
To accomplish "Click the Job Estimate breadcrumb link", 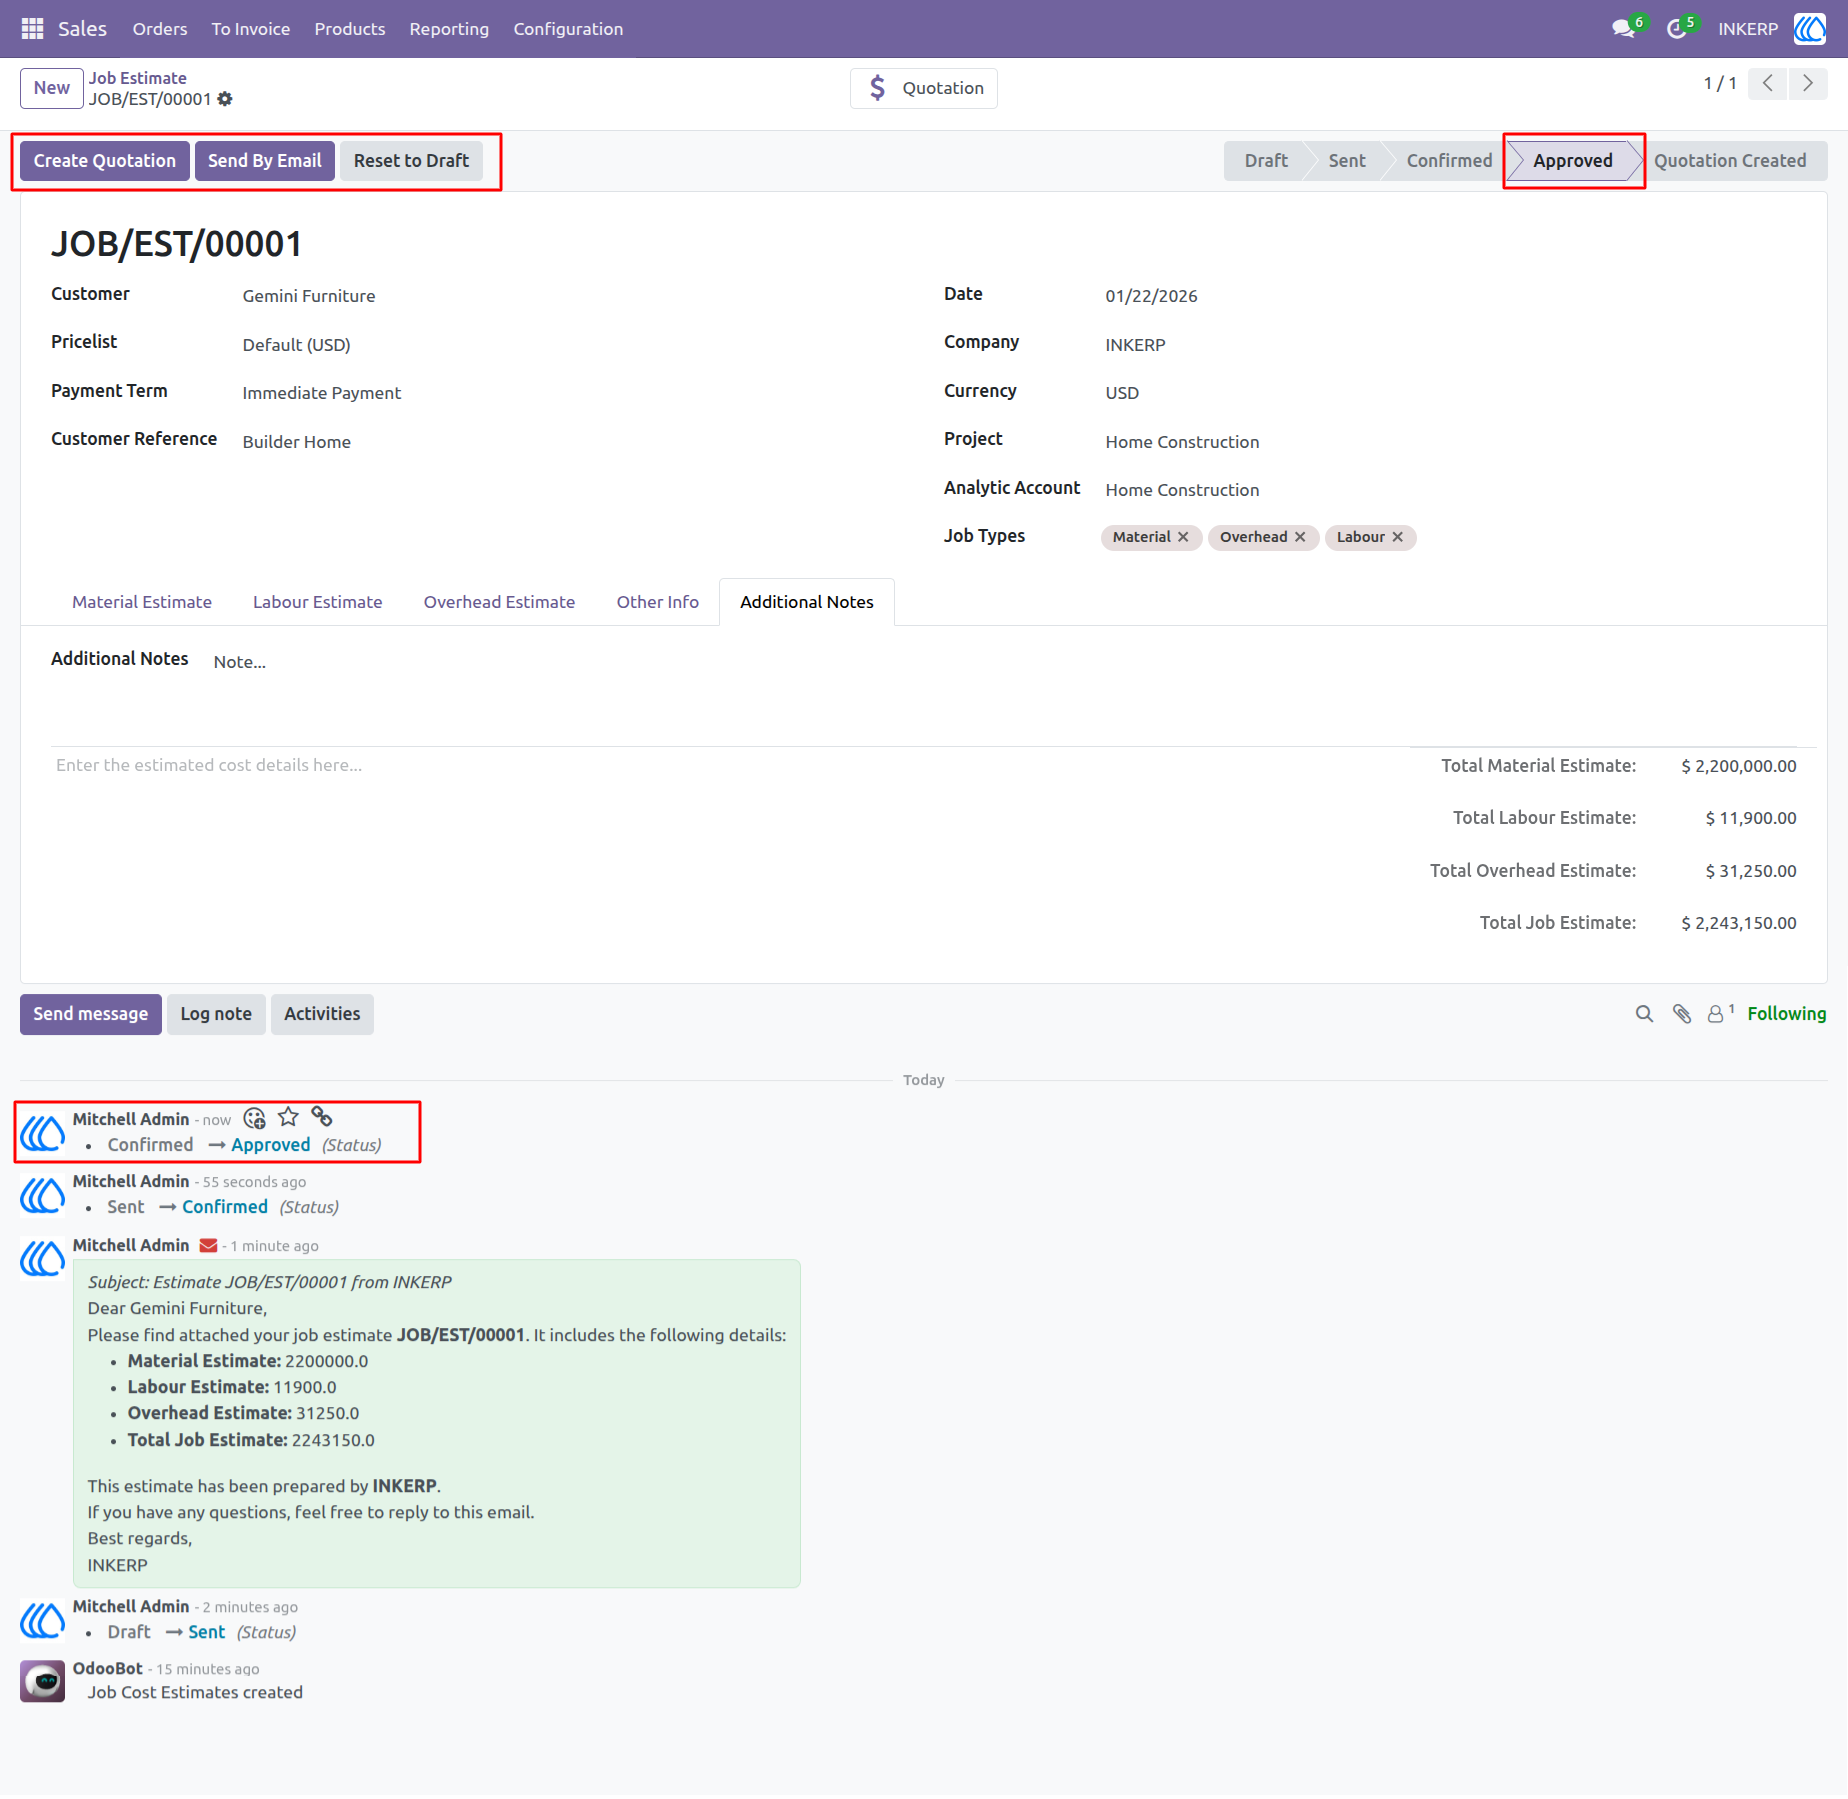I will [x=138, y=78].
